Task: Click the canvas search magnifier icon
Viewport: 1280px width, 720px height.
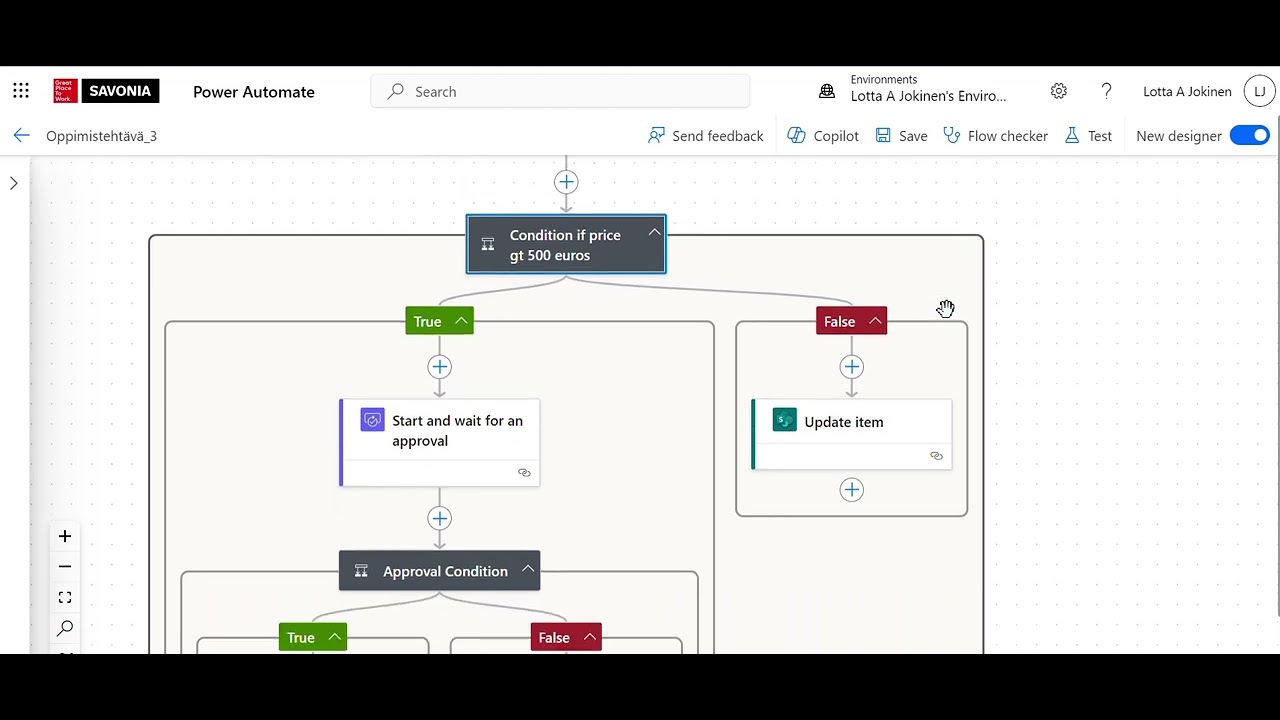Action: (65, 628)
